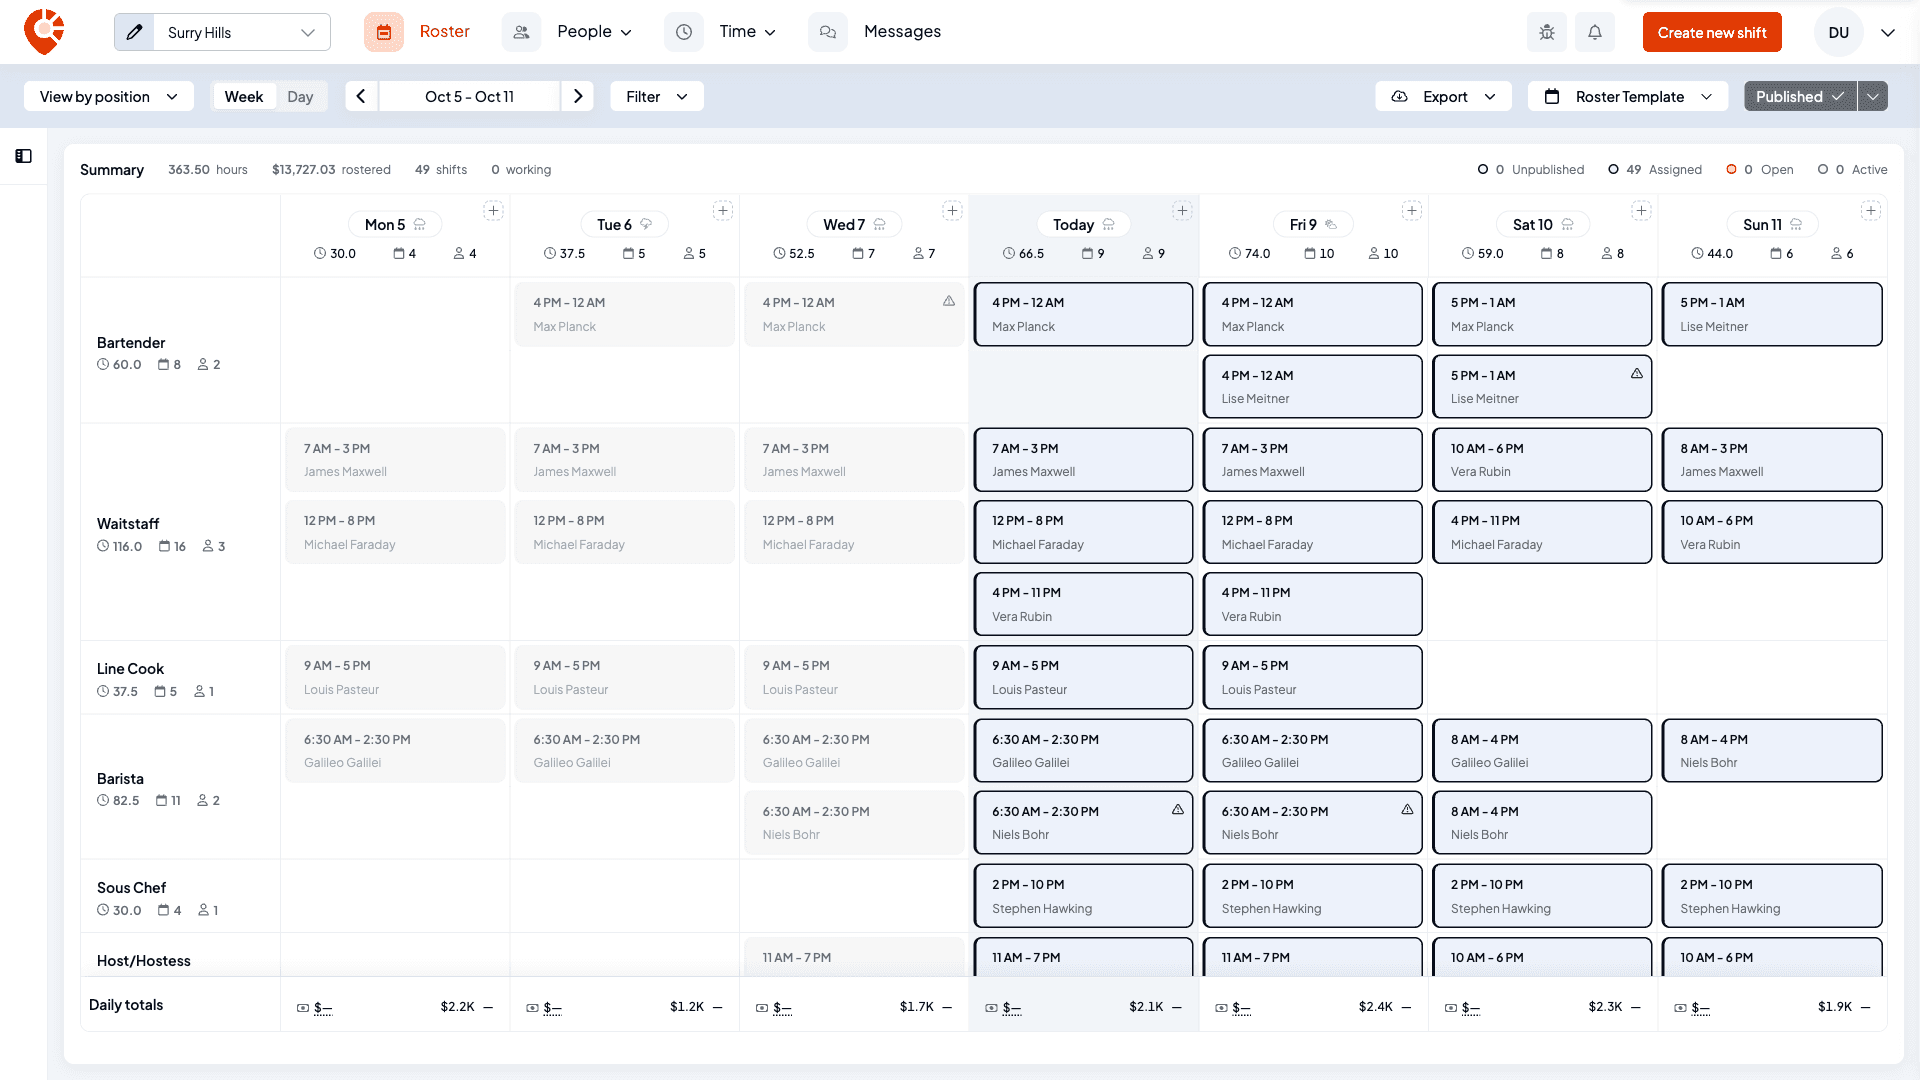This screenshot has height=1080, width=1920.
Task: Go to the next week arrow
Action: (x=578, y=96)
